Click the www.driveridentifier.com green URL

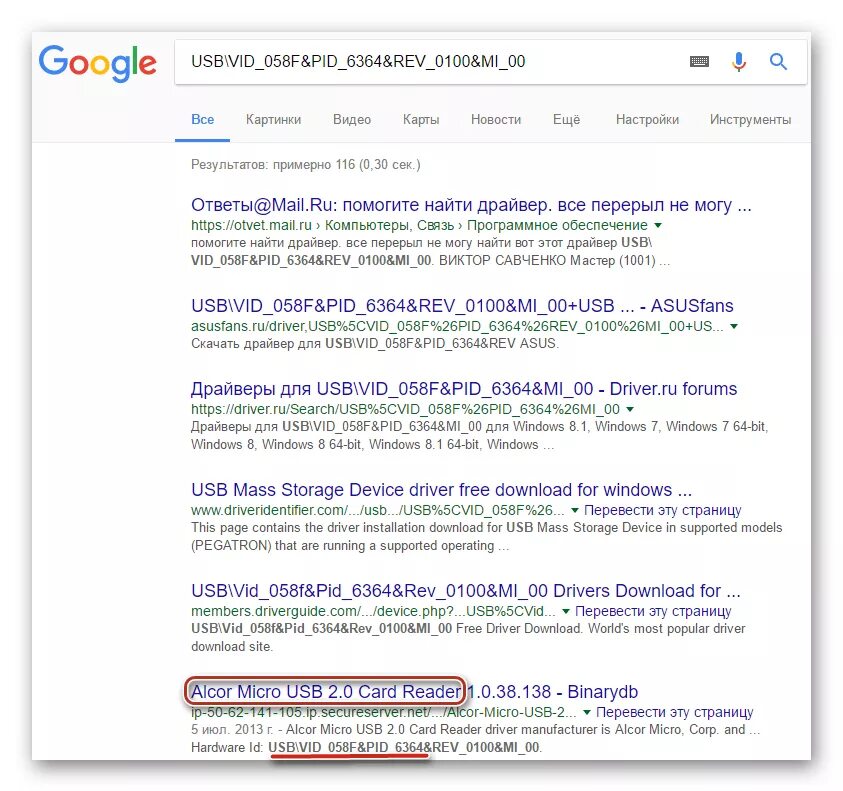point(377,510)
